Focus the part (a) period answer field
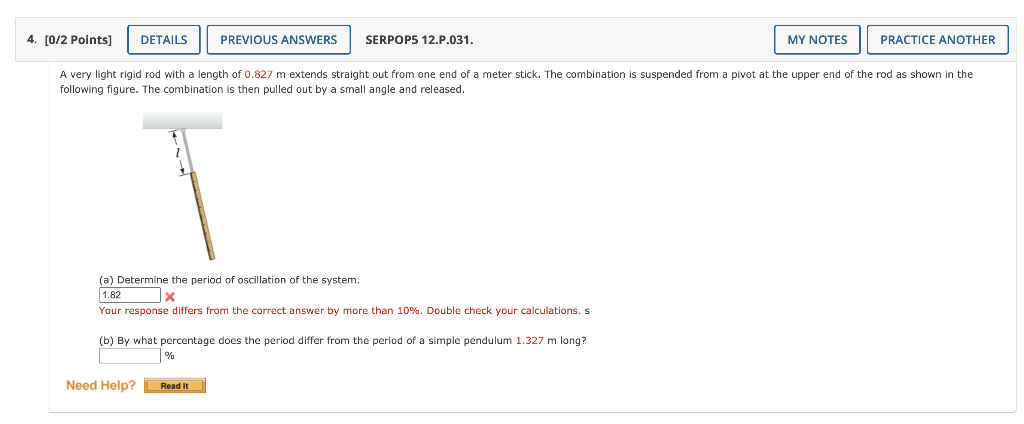The image size is (1024, 424). 129,295
